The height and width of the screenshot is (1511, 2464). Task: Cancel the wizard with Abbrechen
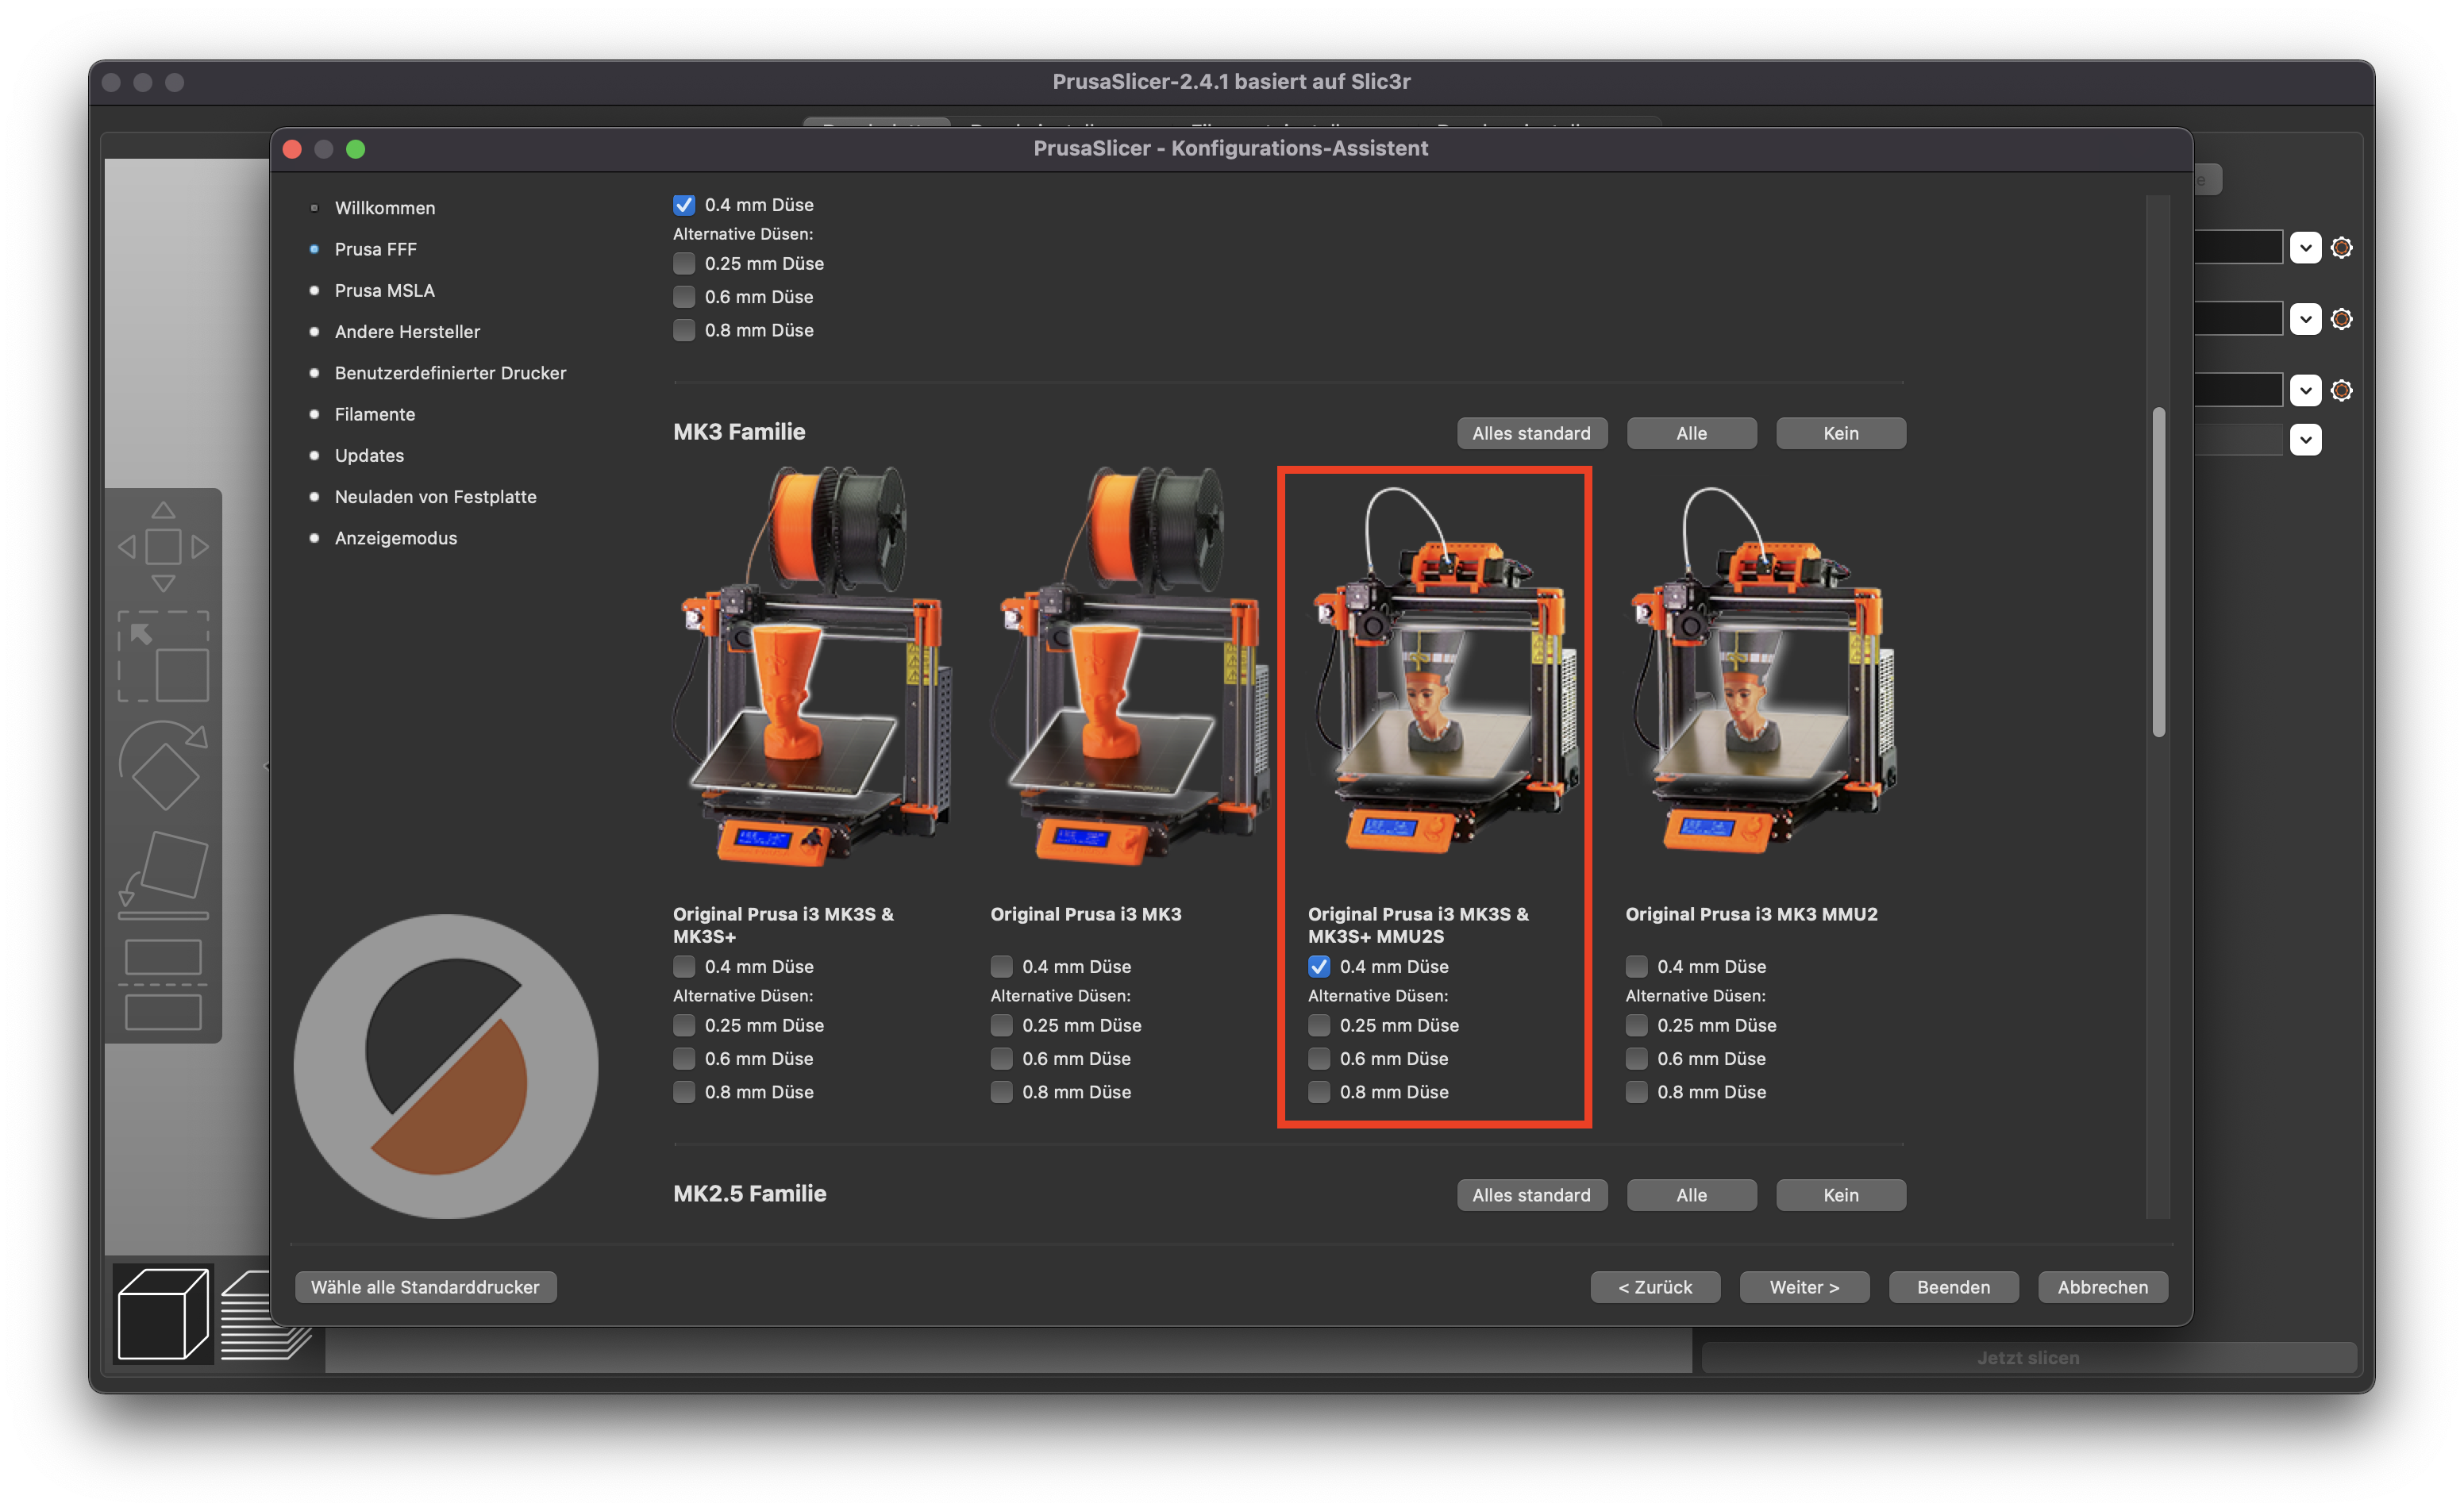(2102, 1287)
